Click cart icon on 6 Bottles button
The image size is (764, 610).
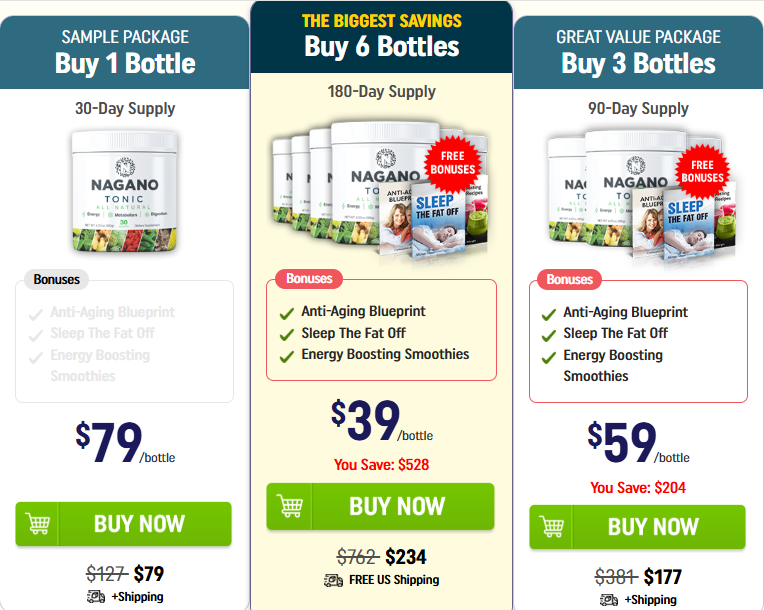290,505
